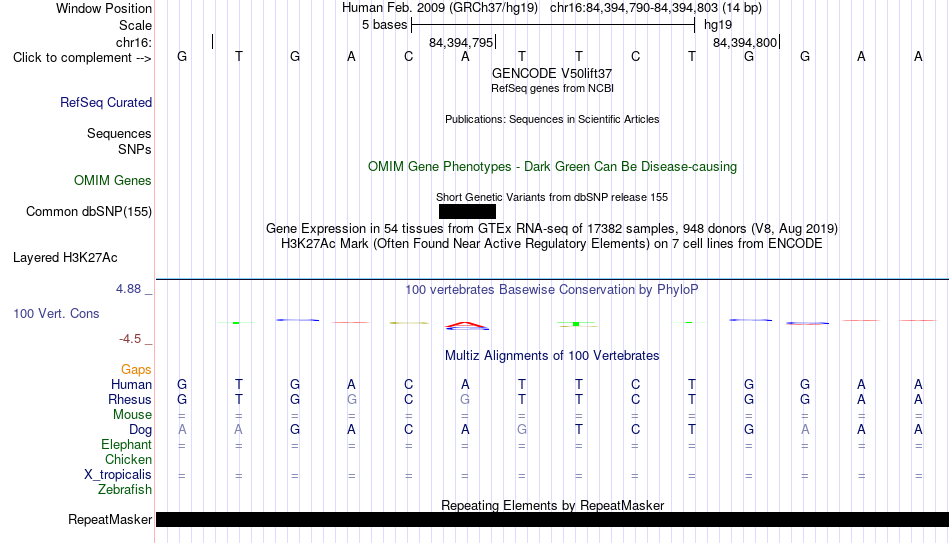The height and width of the screenshot is (543, 950).
Task: Click the 4.88 PhyloP upper value
Action: point(128,289)
